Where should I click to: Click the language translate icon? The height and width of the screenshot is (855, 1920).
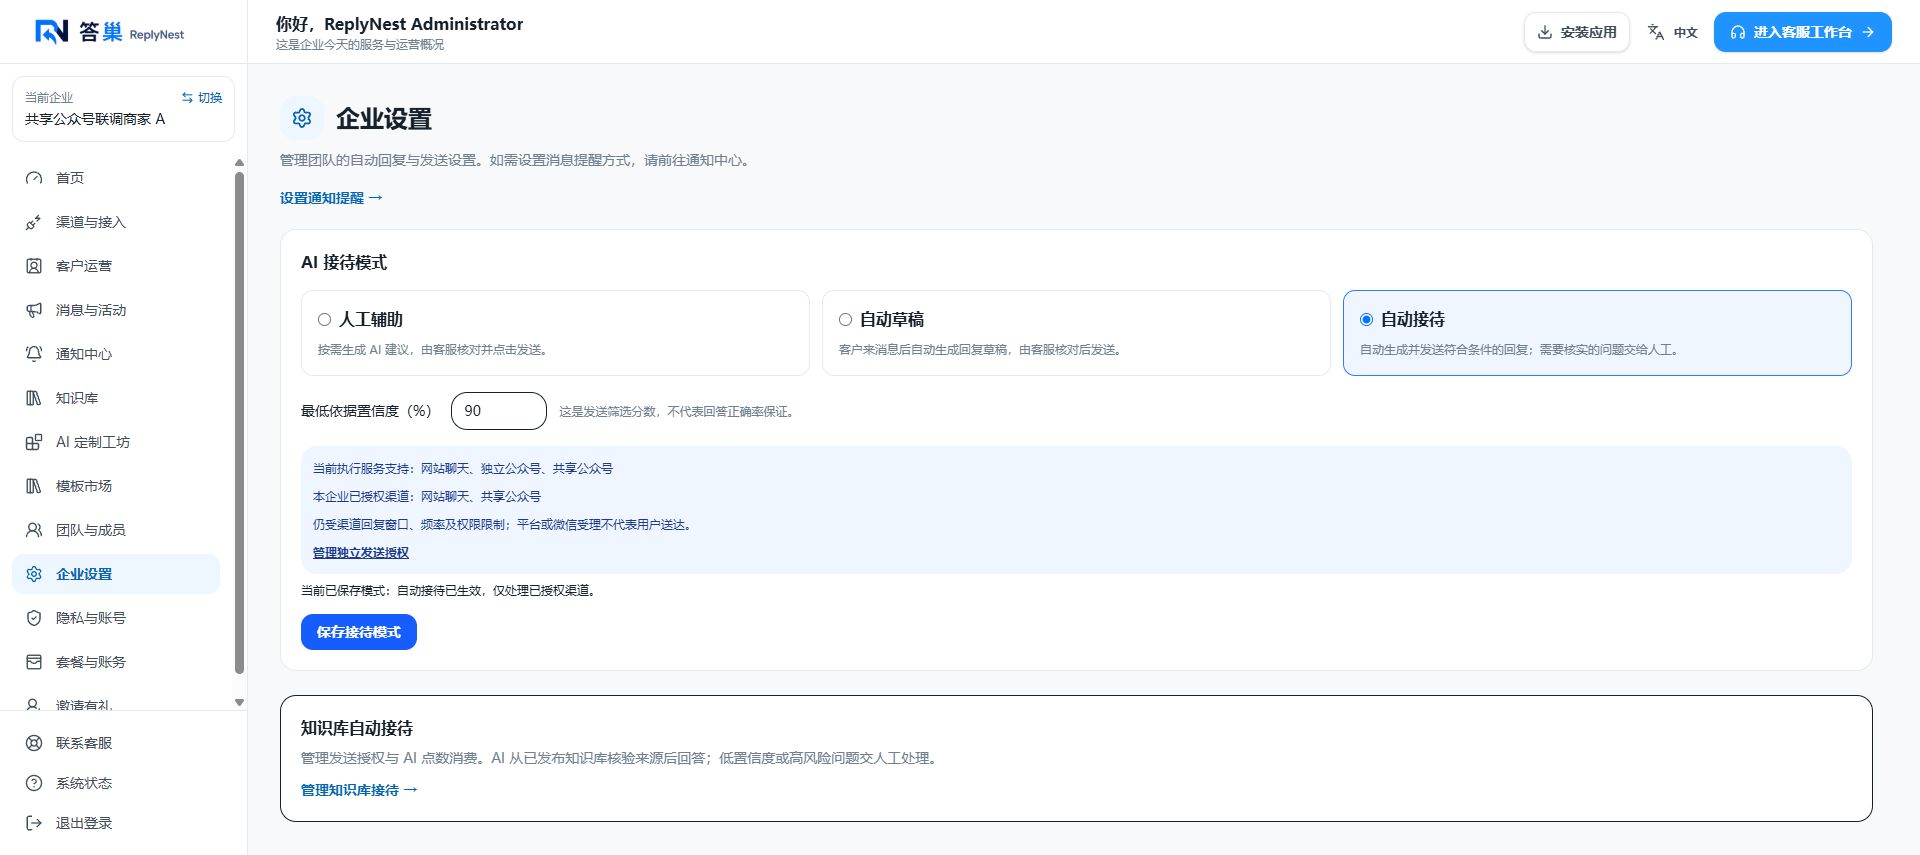point(1656,32)
